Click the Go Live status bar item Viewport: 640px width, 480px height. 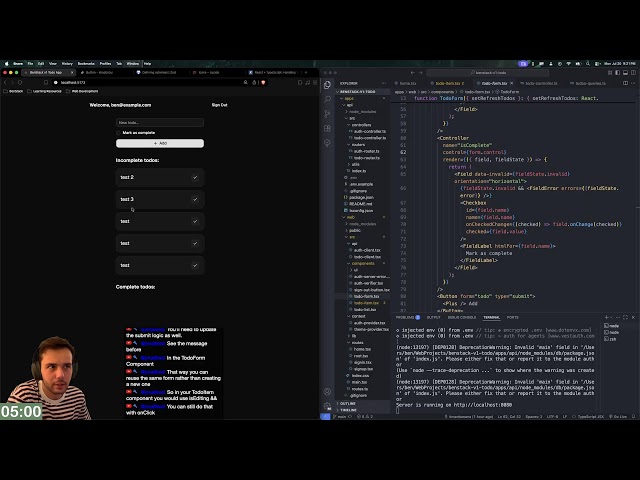click(618, 417)
